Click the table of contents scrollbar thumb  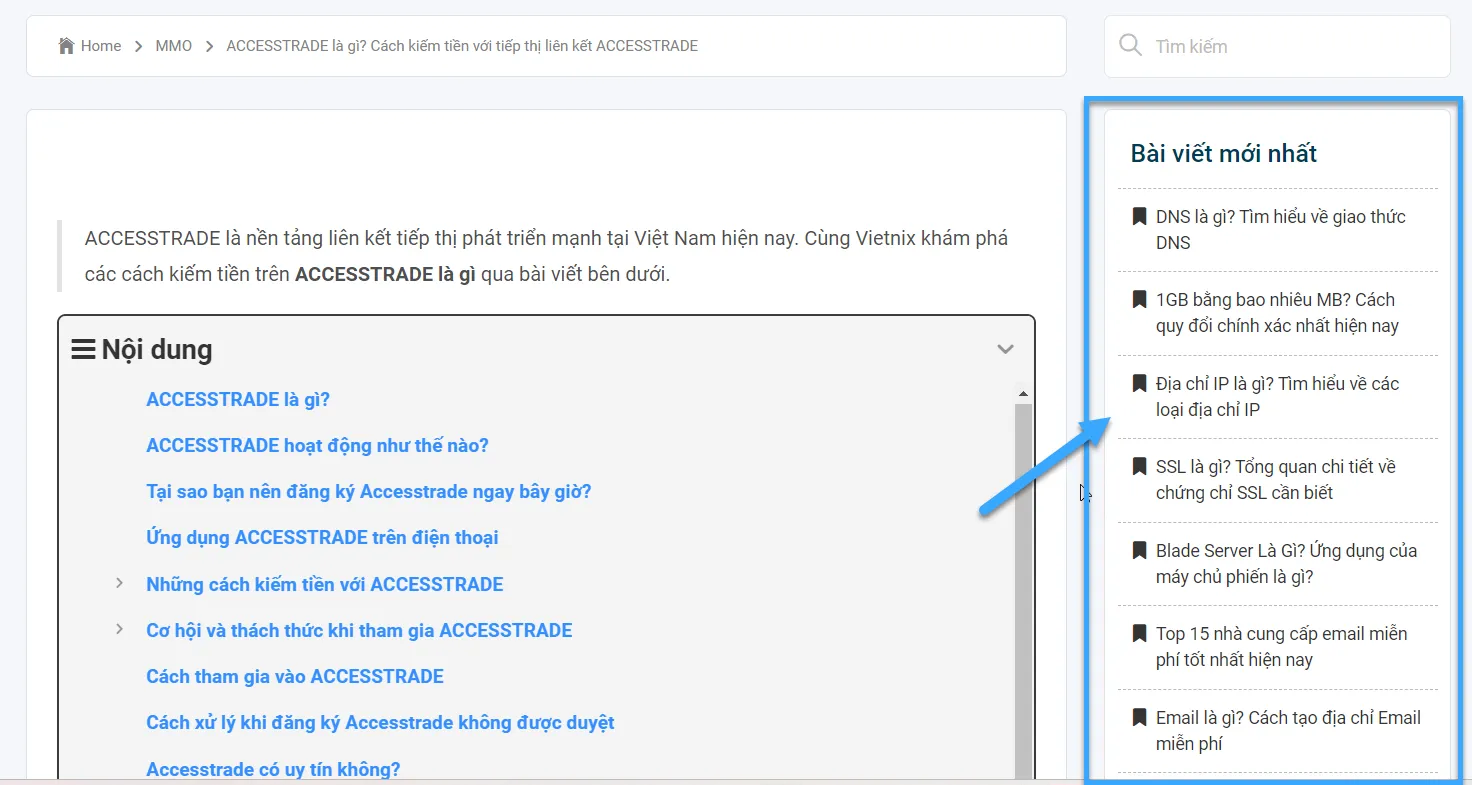(x=1023, y=590)
